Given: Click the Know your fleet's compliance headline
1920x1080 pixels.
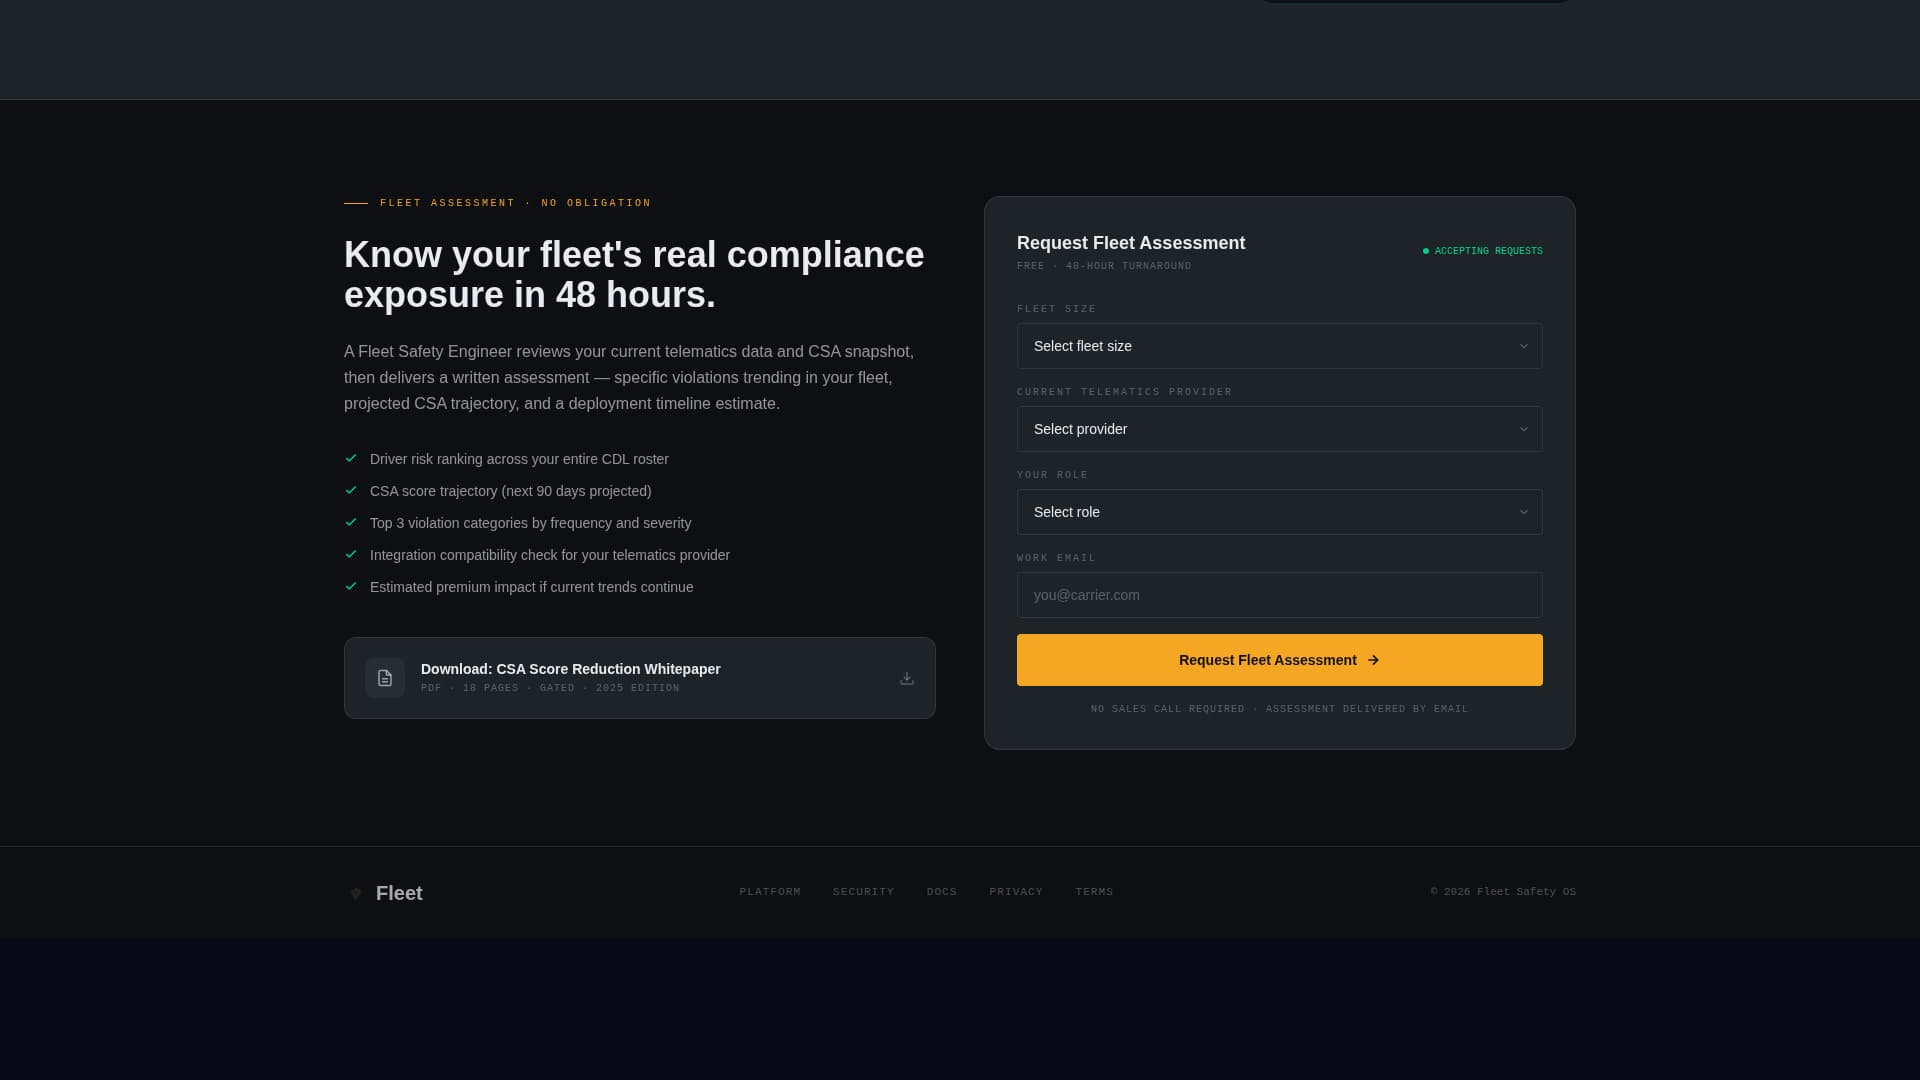Looking at the screenshot, I should click(634, 275).
